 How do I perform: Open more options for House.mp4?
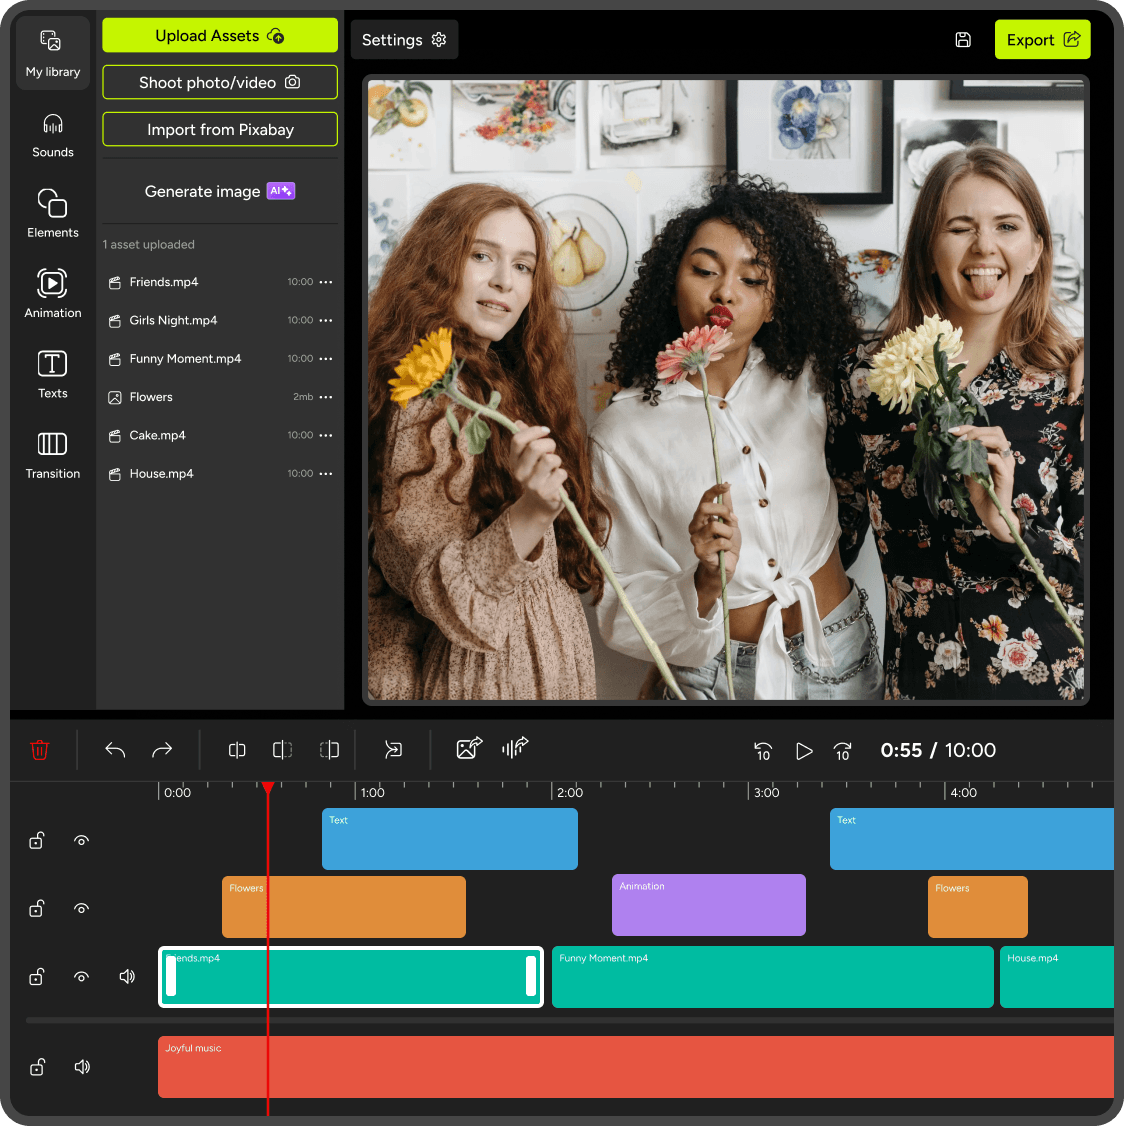325,474
